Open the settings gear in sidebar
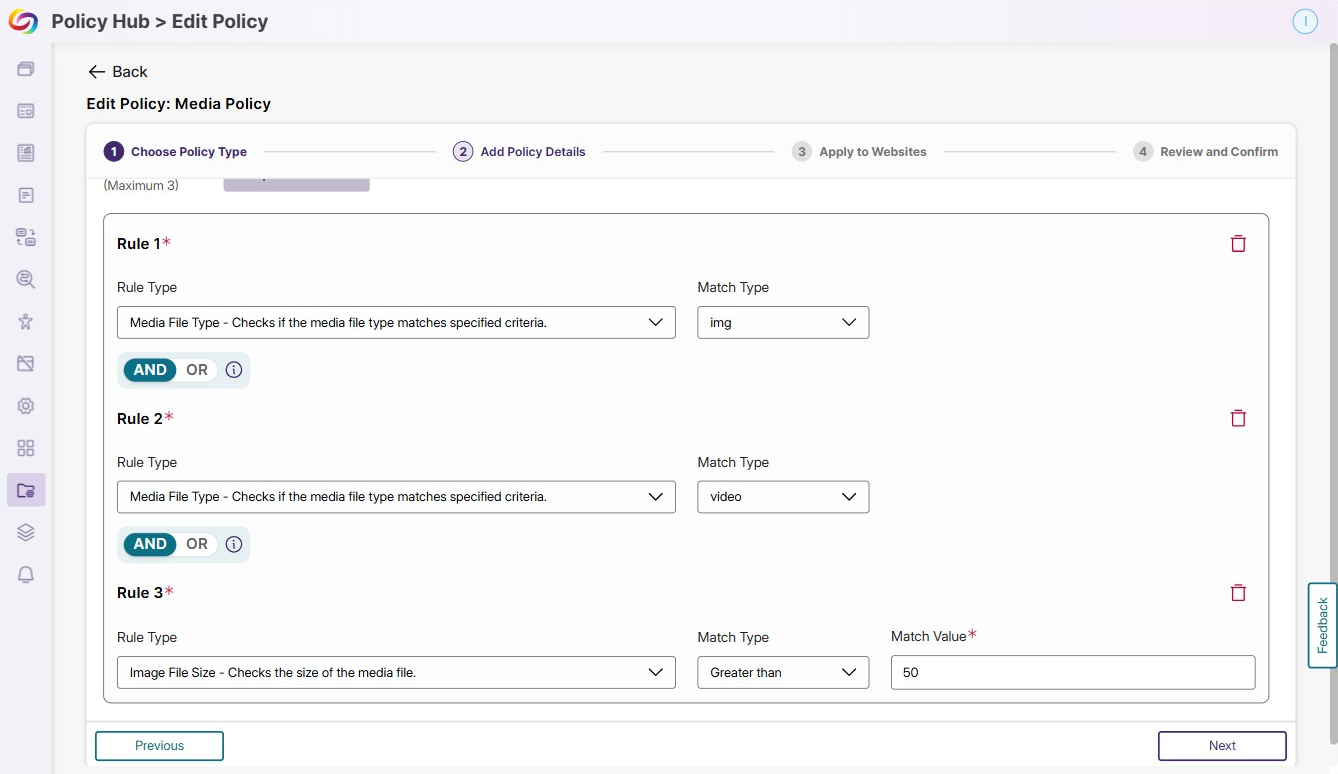 (26, 406)
